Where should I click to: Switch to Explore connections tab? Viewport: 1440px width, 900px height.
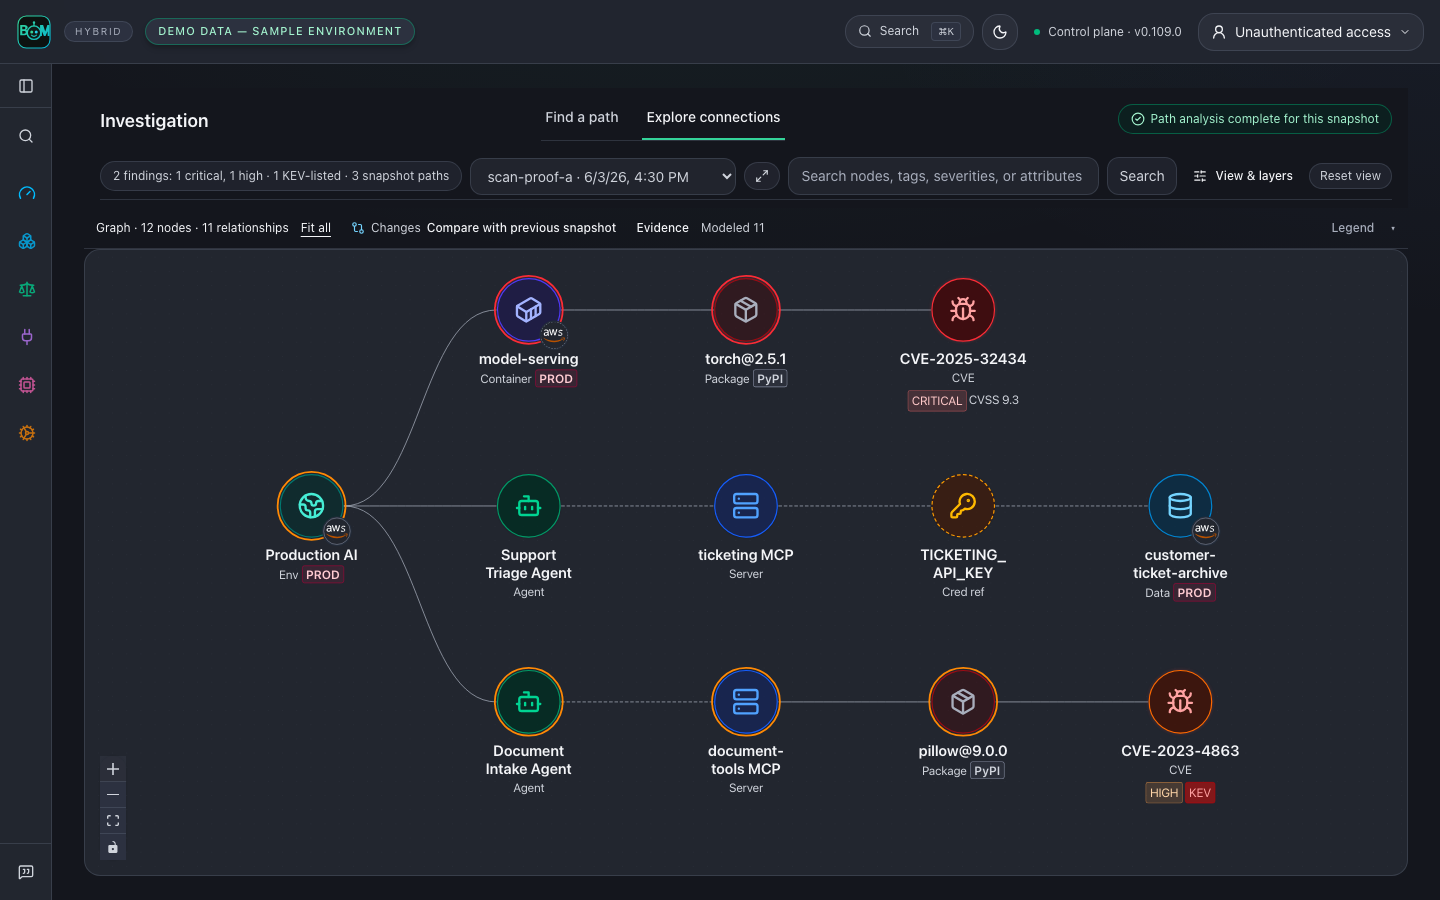tap(713, 117)
